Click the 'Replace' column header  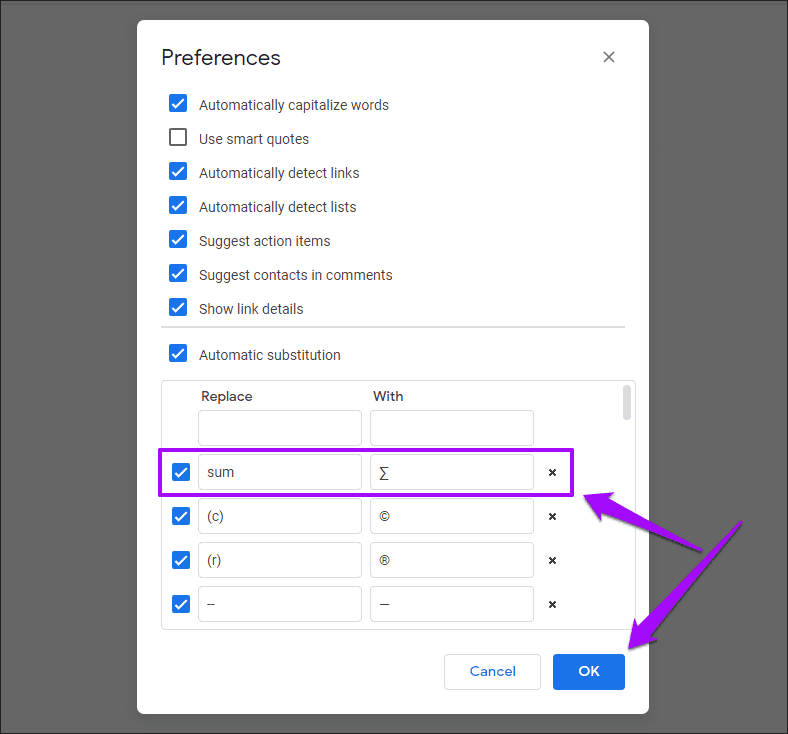click(x=227, y=396)
